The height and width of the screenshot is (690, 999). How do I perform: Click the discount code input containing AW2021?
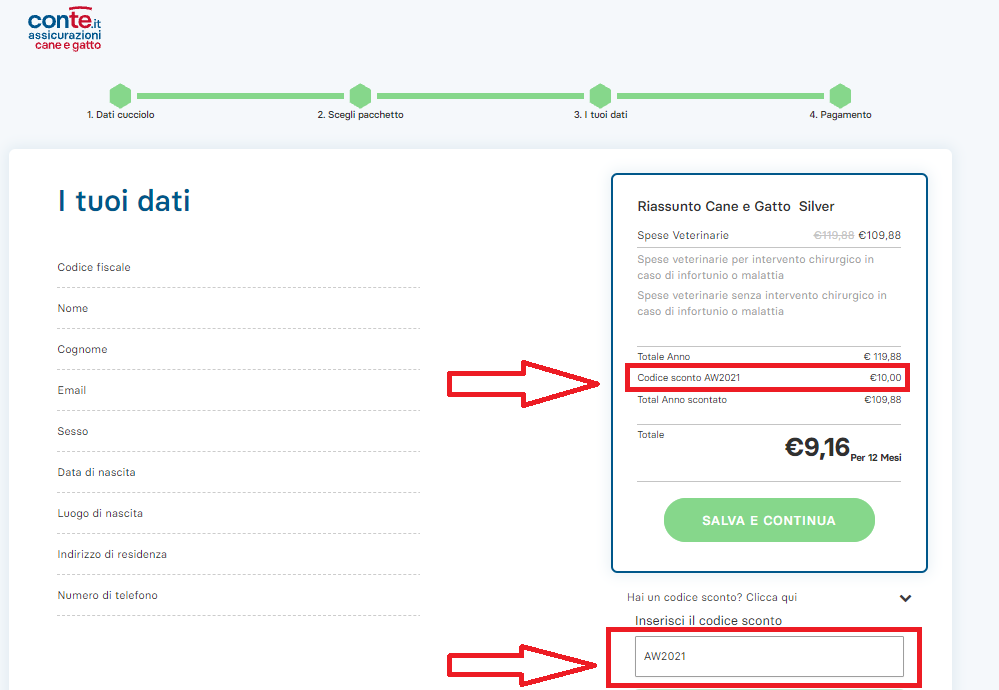click(x=769, y=656)
